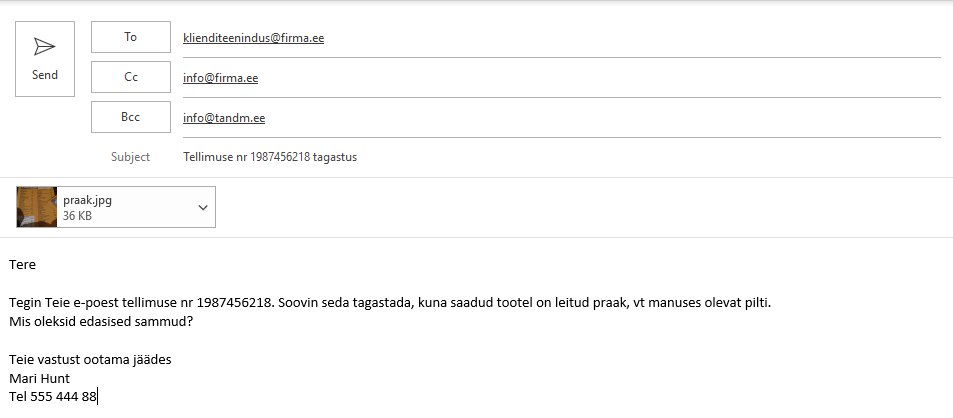Click the Bcc button
Image resolution: width=953 pixels, height=418 pixels.
tap(131, 117)
